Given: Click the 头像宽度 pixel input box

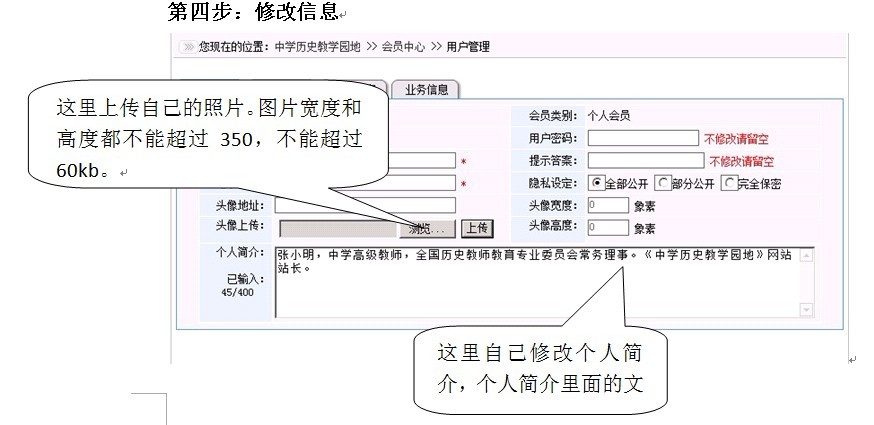Looking at the screenshot, I should (608, 205).
